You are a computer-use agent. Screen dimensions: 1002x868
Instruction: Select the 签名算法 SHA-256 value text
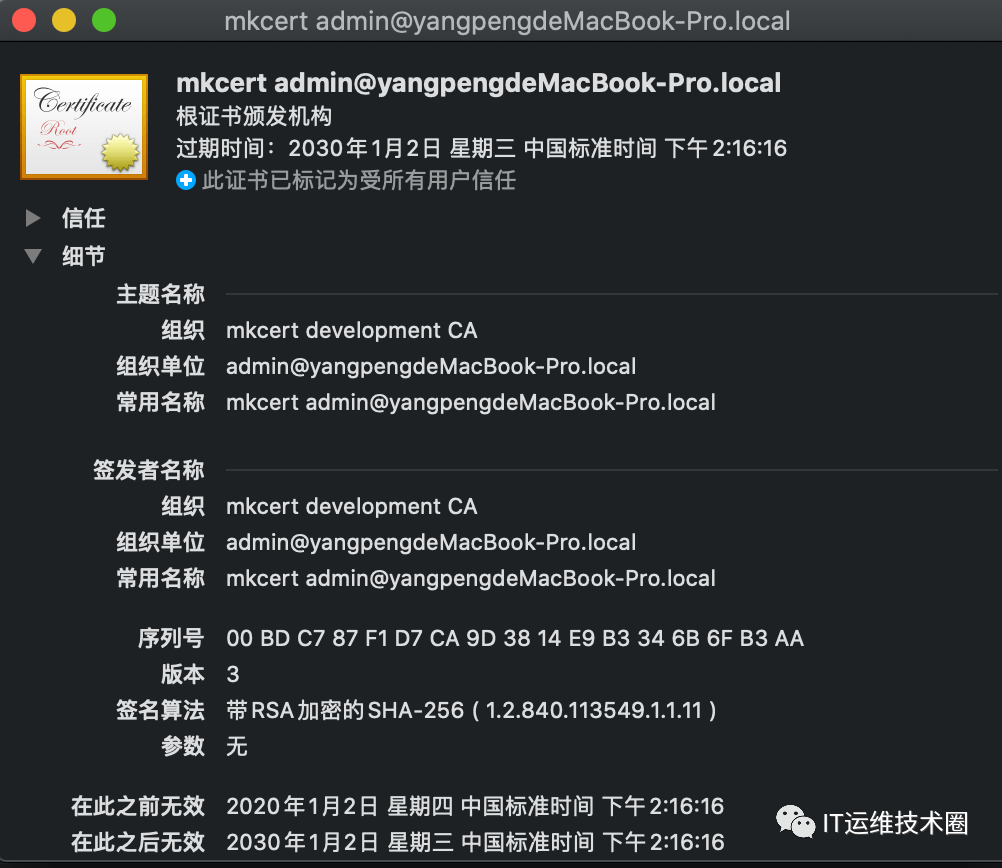point(472,711)
